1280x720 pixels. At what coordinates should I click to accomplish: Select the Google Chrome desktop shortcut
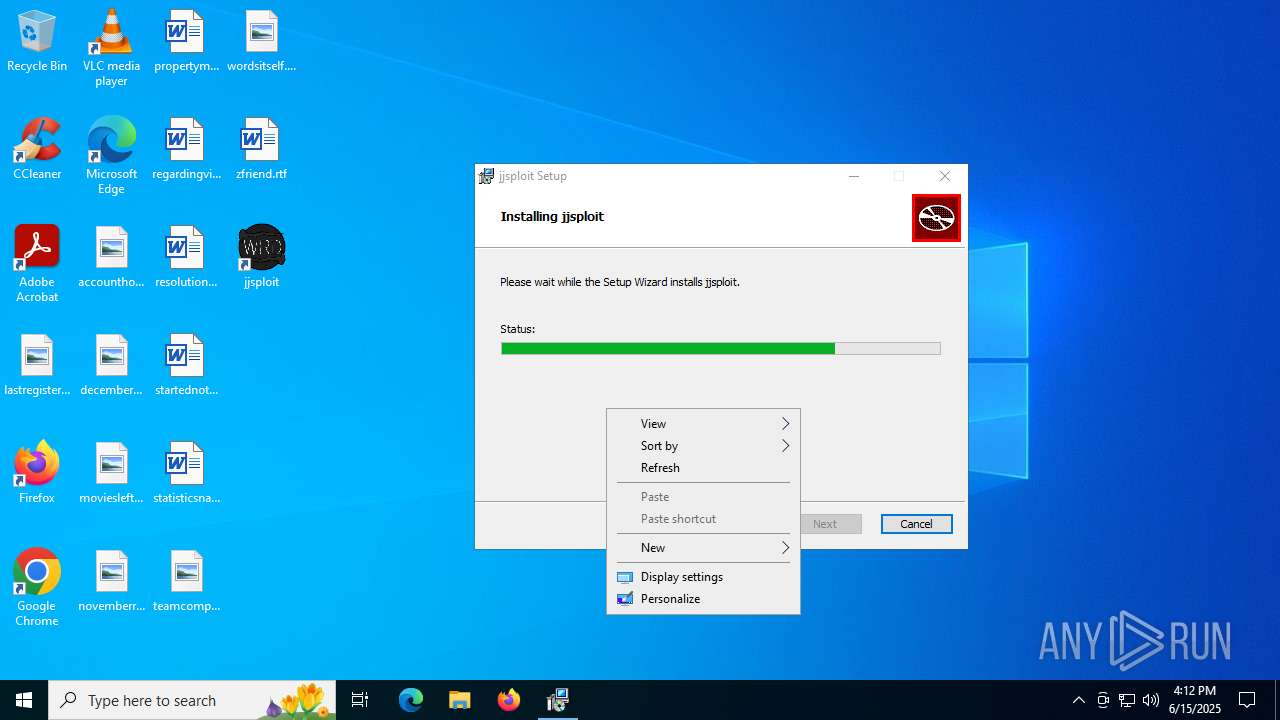click(x=37, y=588)
